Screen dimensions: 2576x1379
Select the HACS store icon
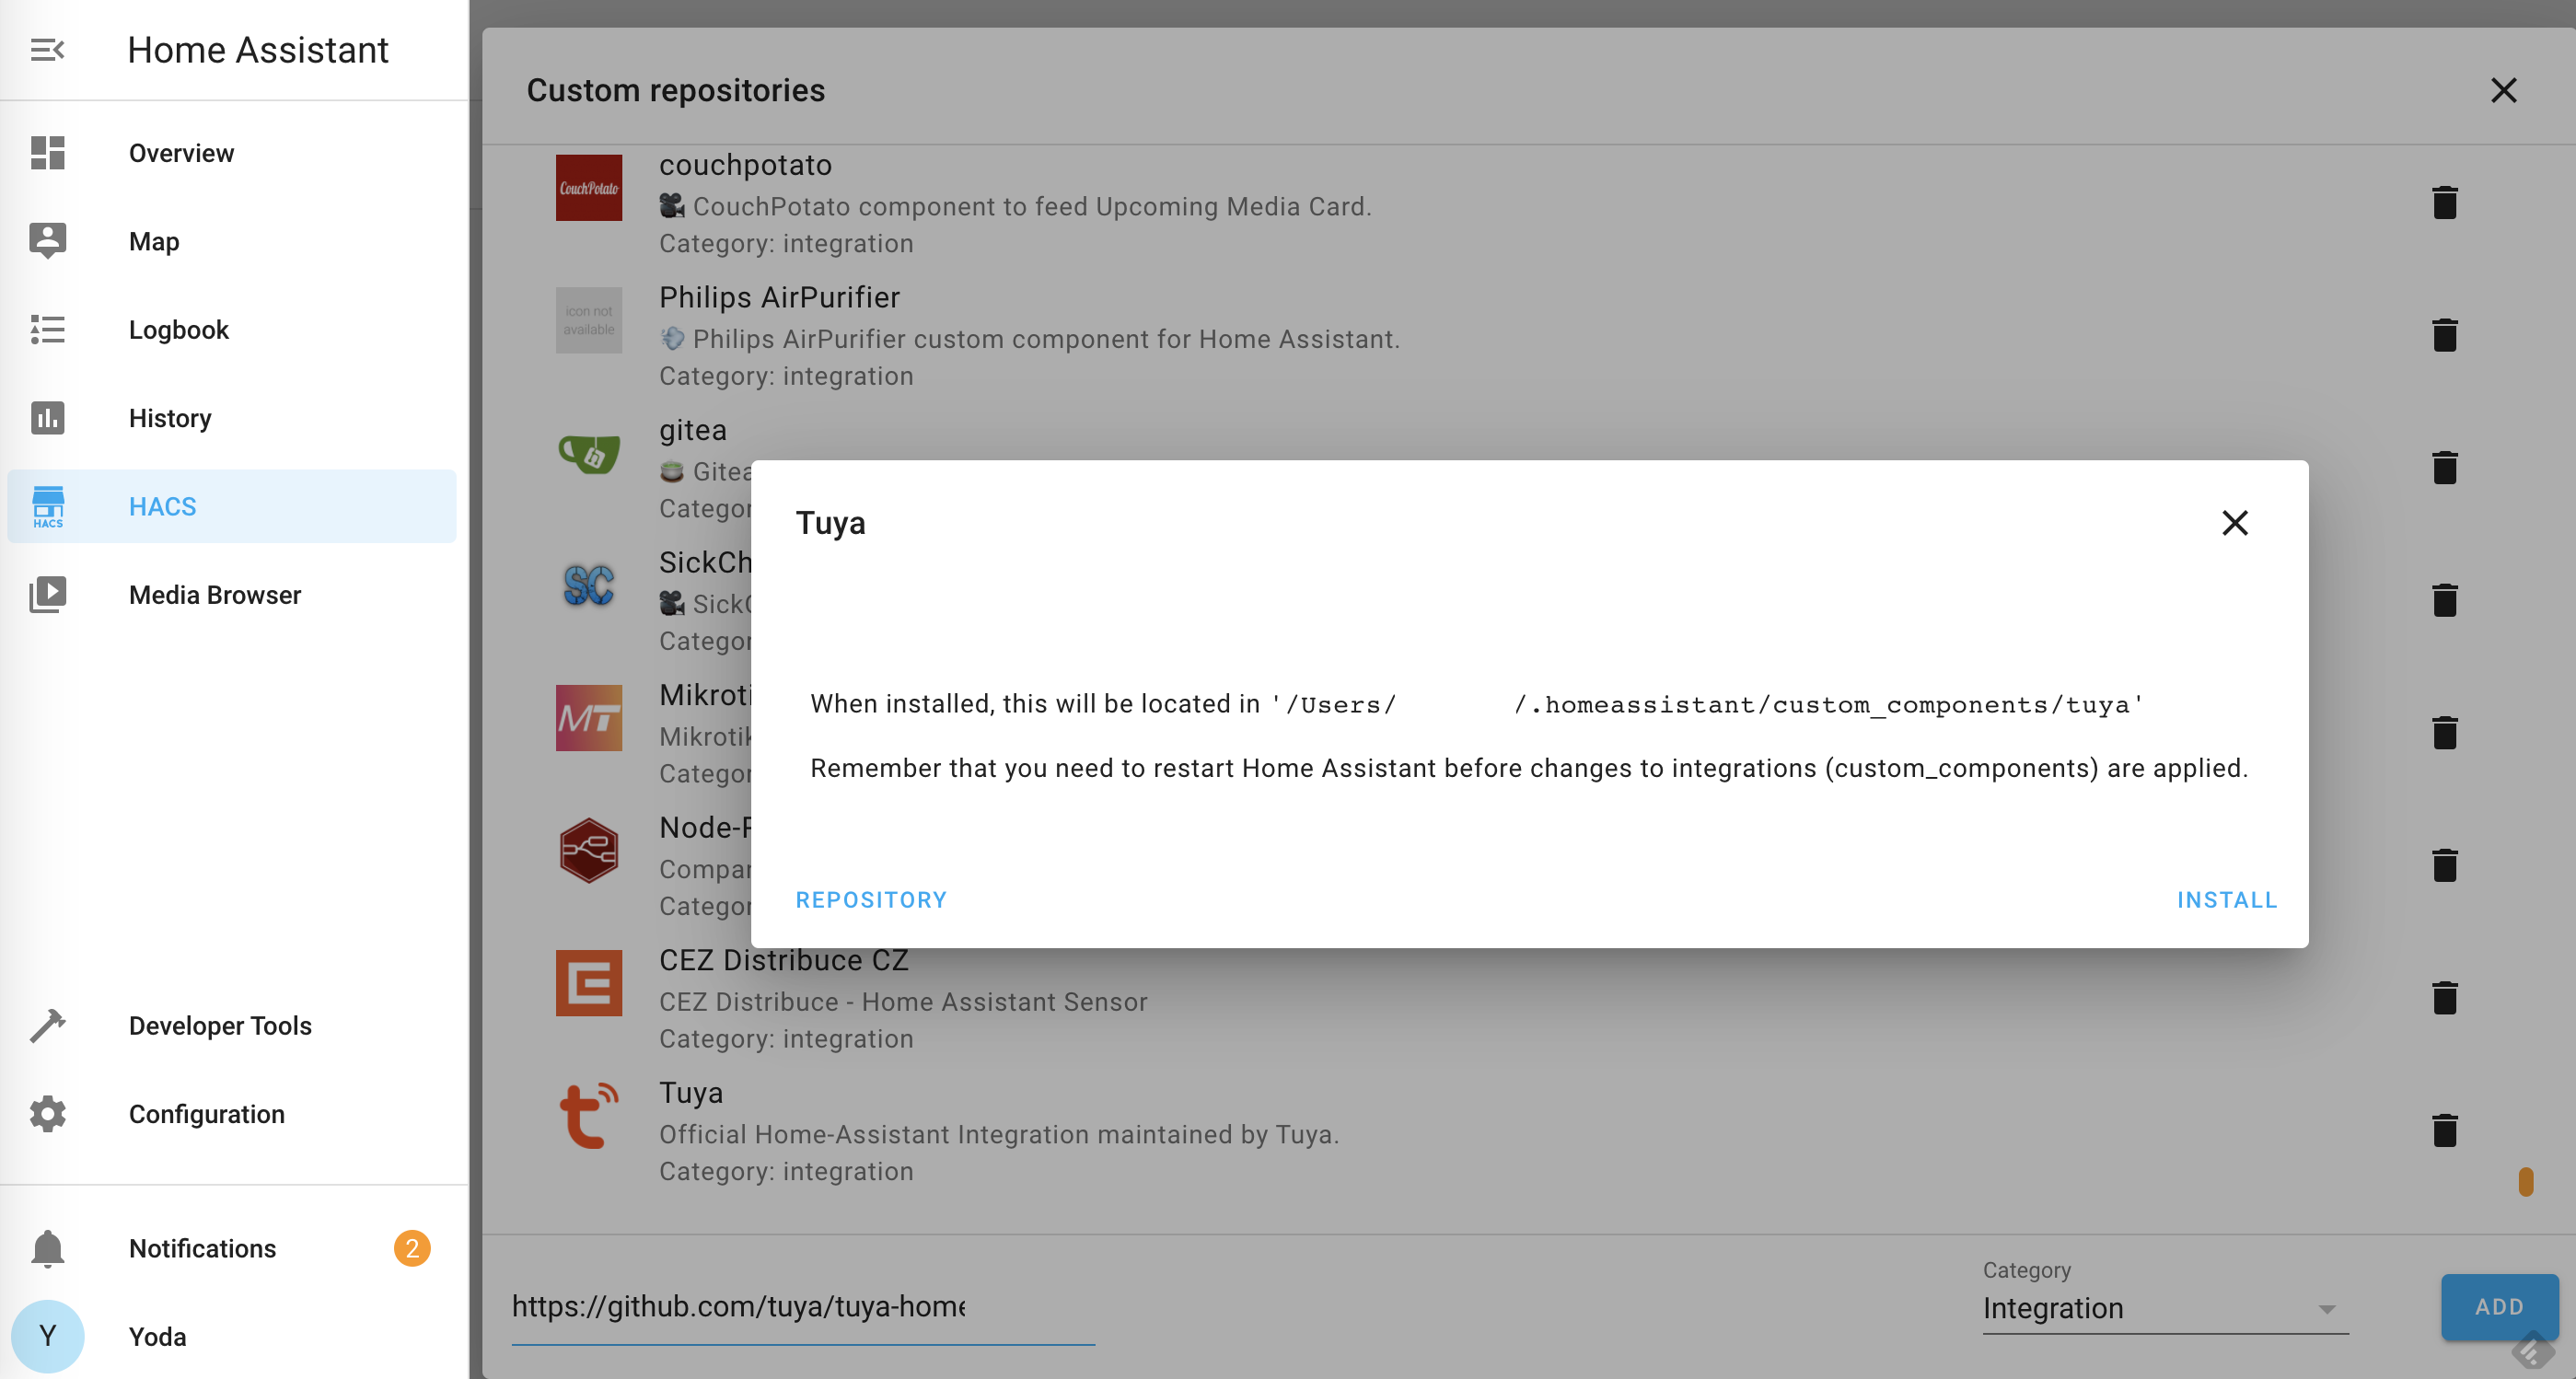47,506
